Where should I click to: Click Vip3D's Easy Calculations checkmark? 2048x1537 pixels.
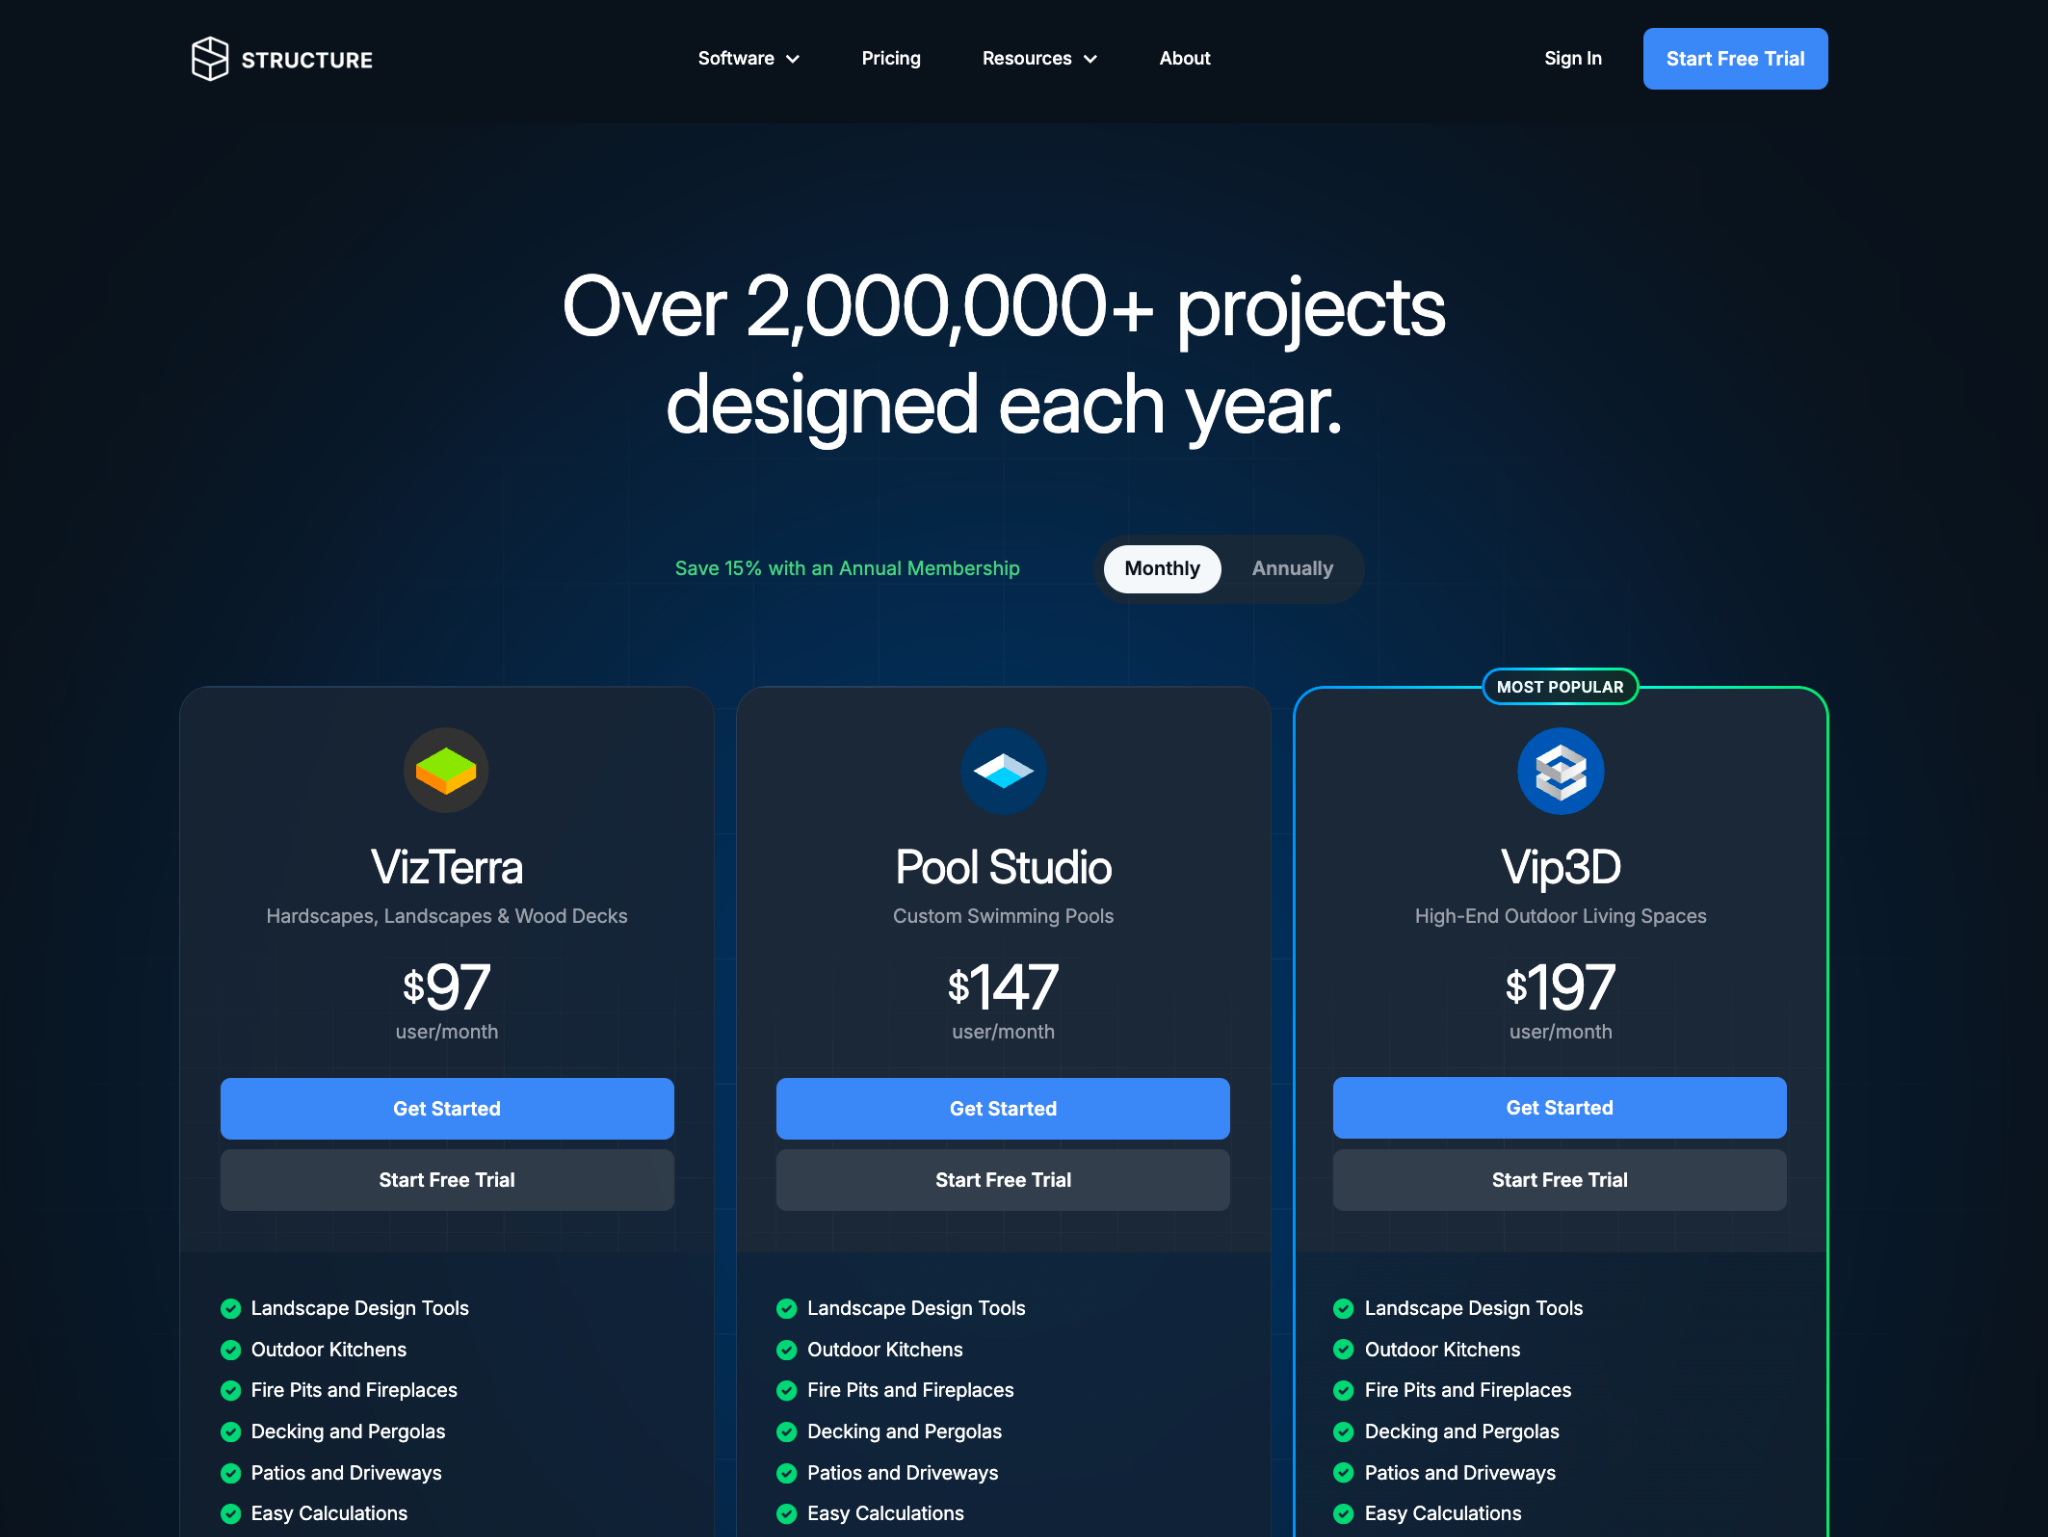coord(1344,1513)
